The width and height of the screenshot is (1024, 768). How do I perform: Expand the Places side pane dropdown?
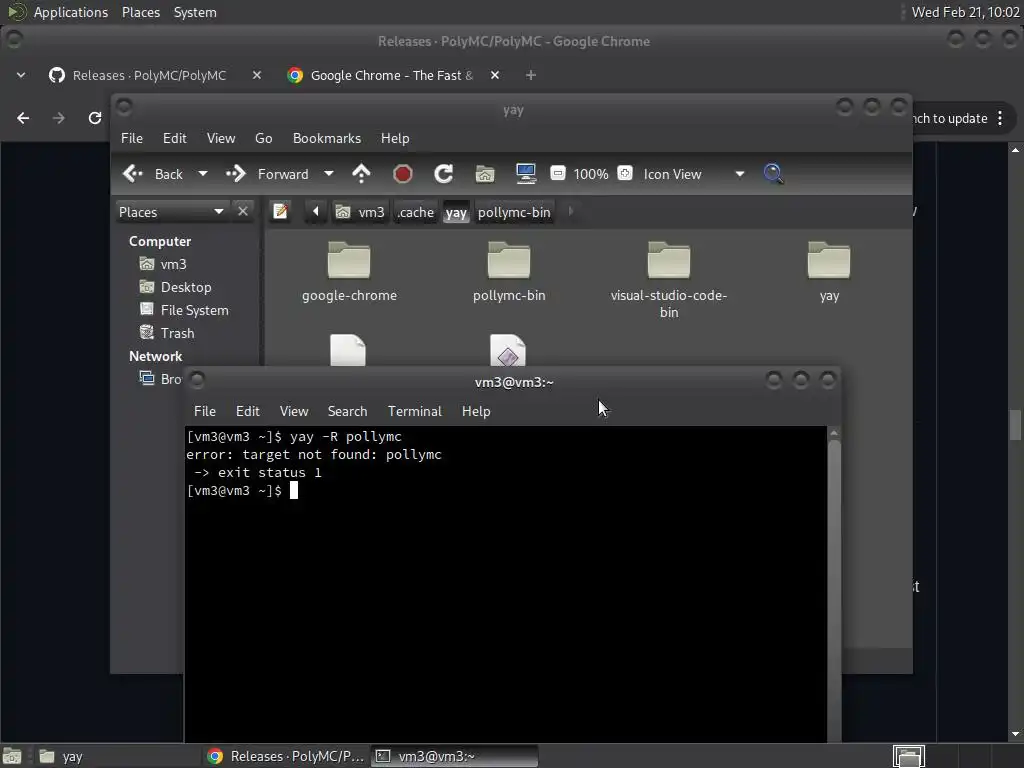click(172, 212)
